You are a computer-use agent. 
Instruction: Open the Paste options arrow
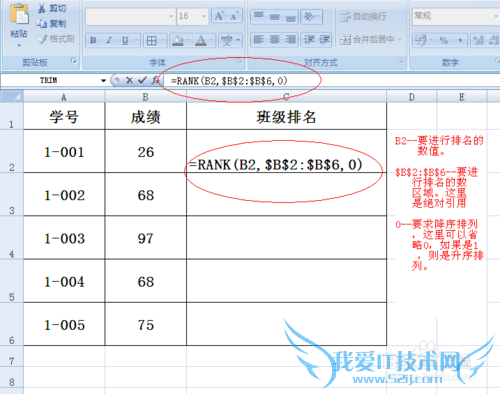tap(19, 45)
